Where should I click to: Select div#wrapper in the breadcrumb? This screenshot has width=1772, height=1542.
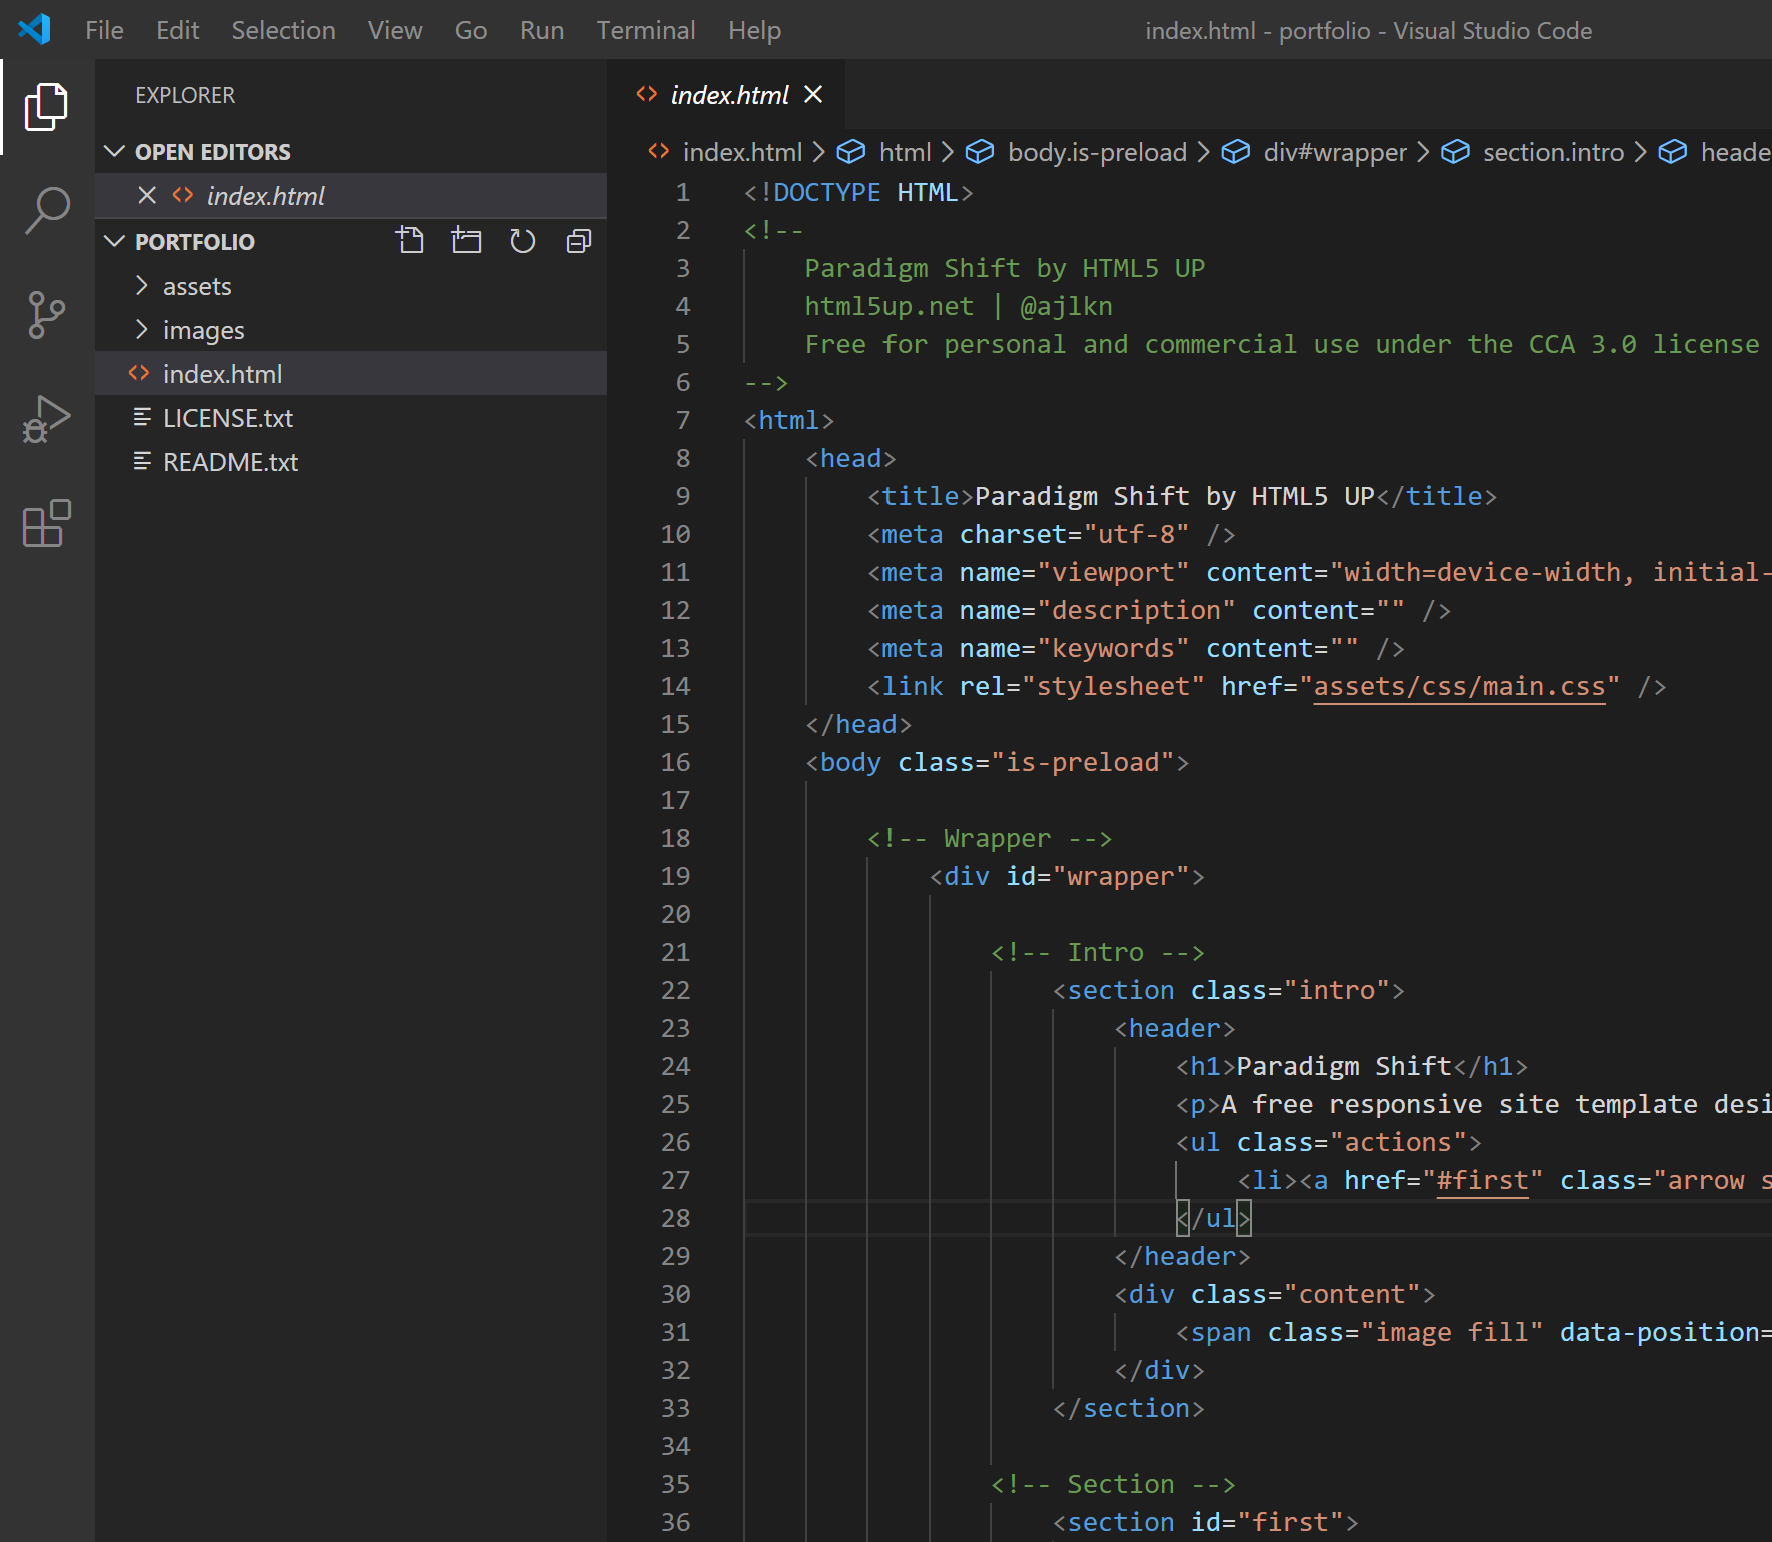1334,152
